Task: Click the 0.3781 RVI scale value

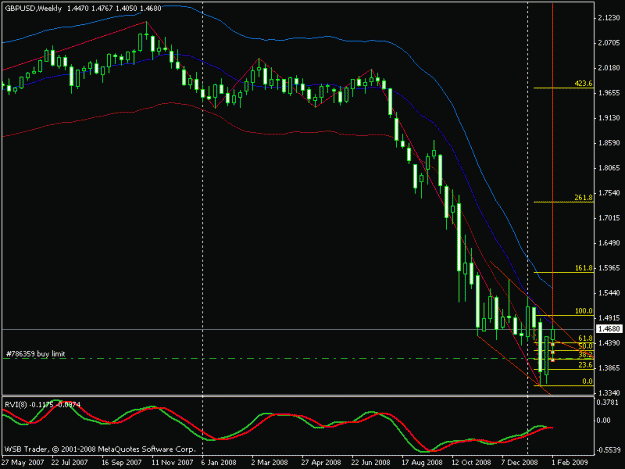Action: click(607, 402)
